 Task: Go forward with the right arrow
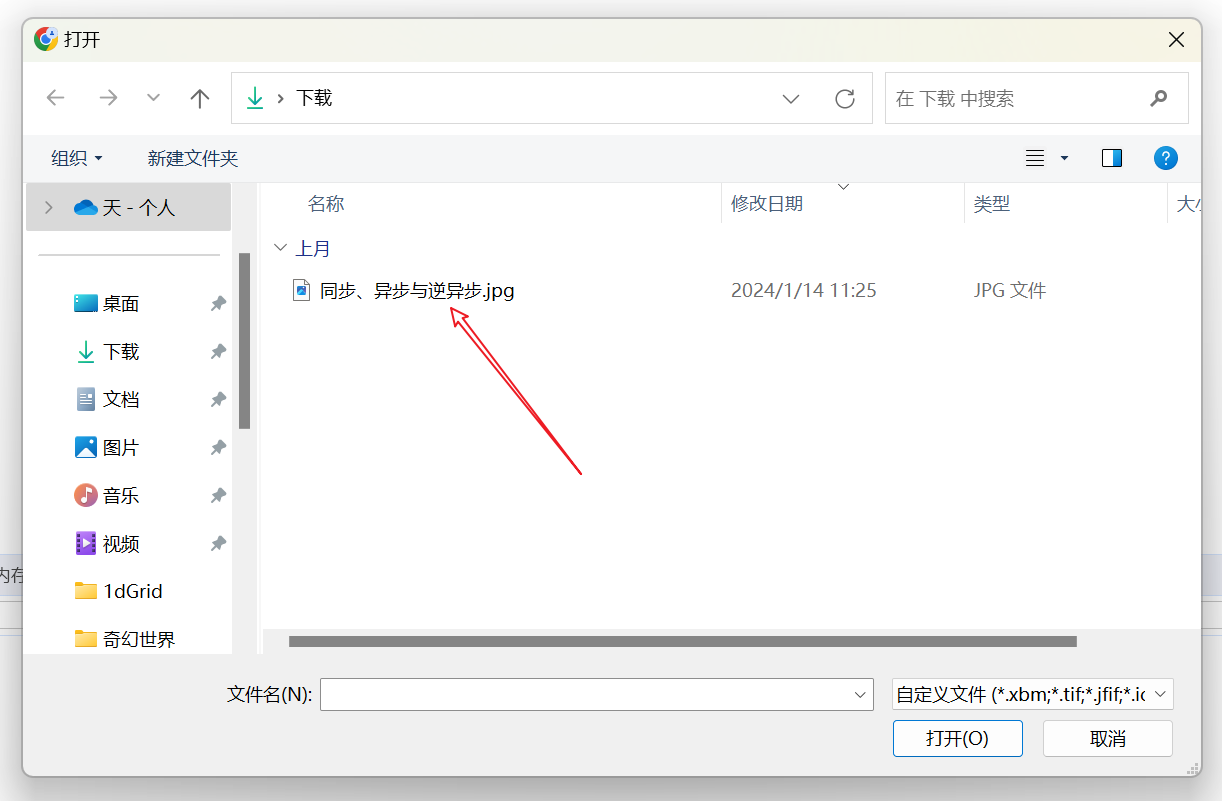point(108,98)
